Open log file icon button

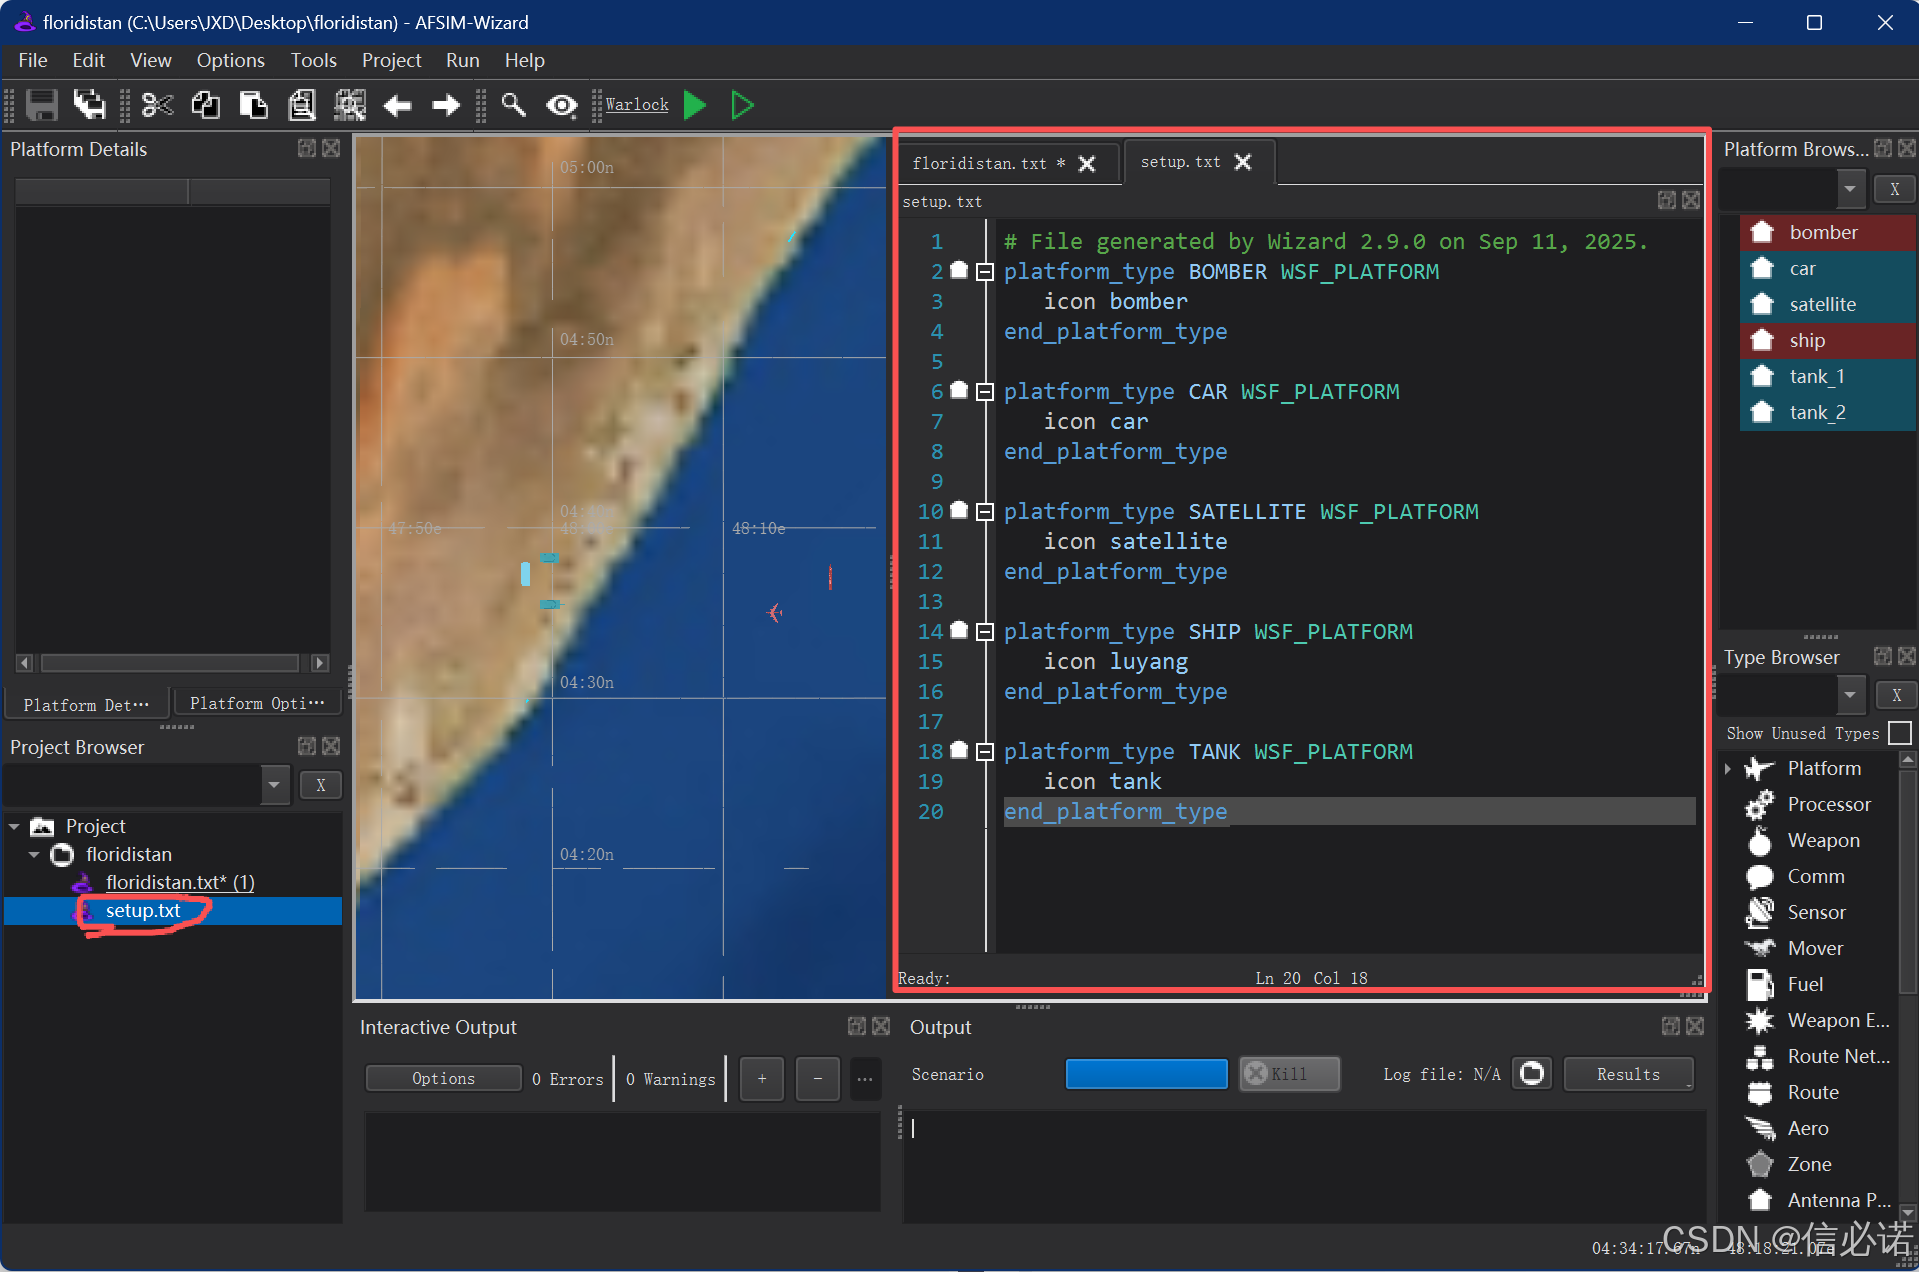1532,1074
